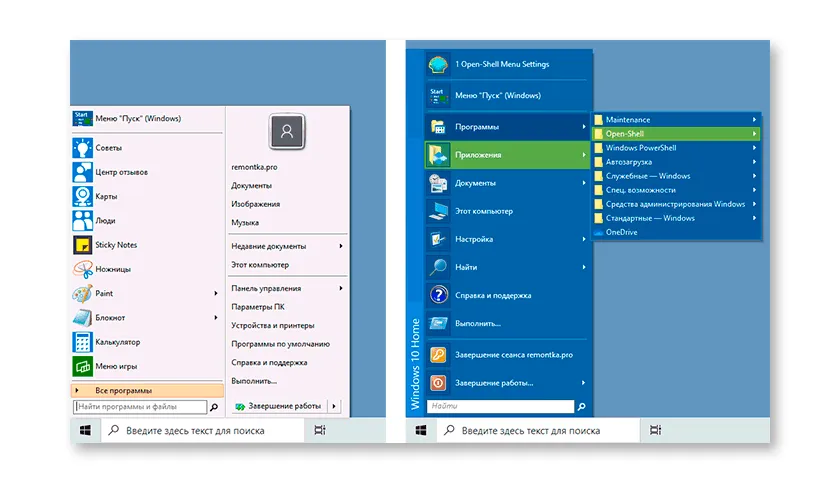Click Task View icon on right taskbar

click(x=655, y=430)
